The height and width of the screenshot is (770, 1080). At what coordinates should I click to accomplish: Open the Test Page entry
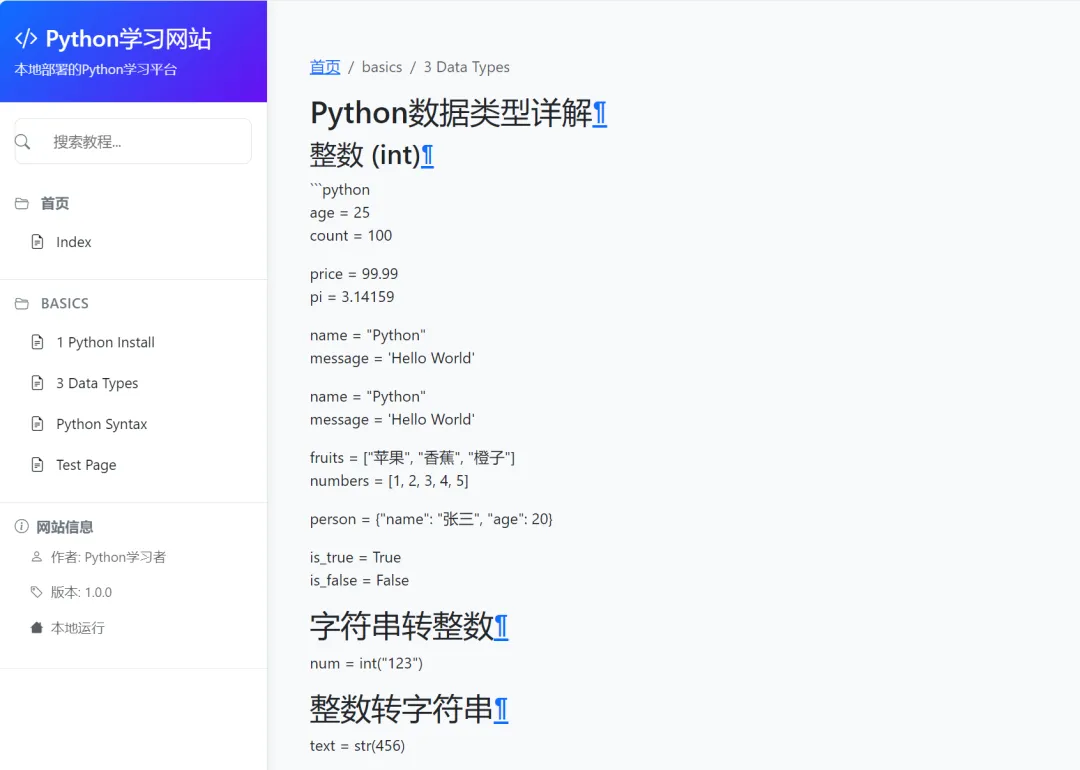[86, 466]
